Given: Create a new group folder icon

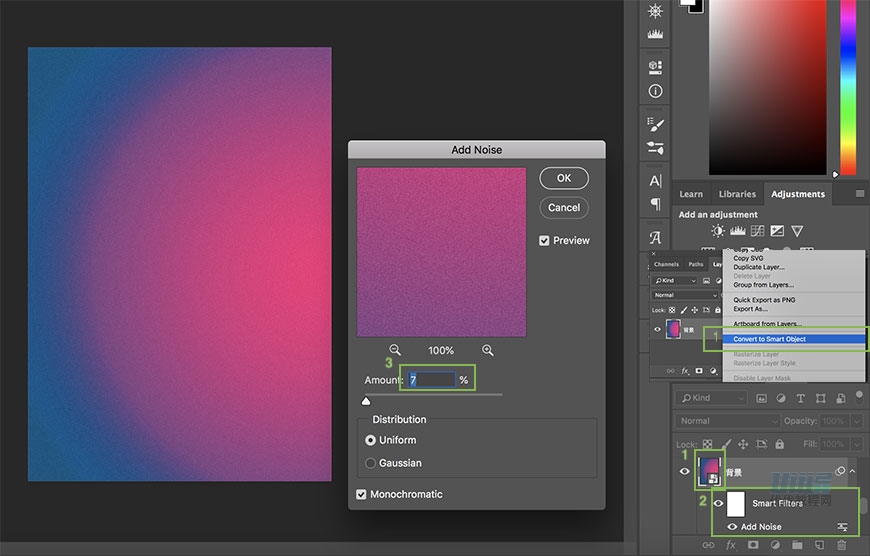Looking at the screenshot, I should coord(797,545).
